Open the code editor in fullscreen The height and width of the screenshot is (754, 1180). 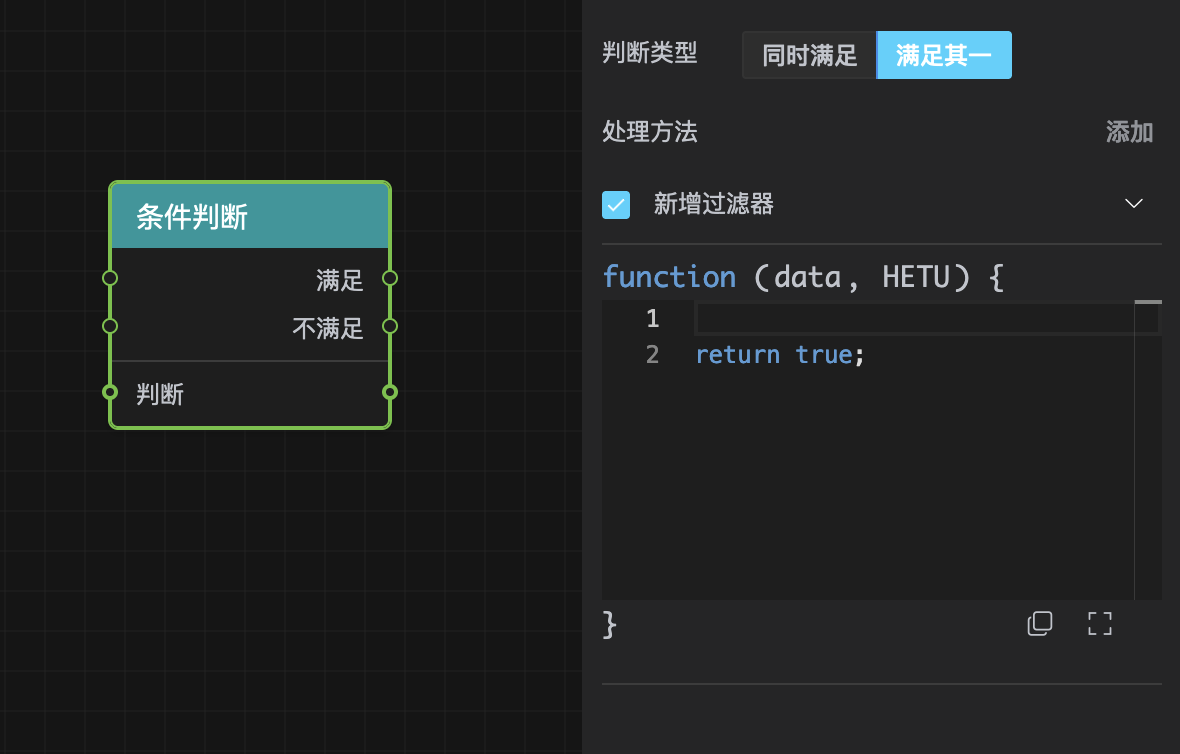(x=1099, y=623)
